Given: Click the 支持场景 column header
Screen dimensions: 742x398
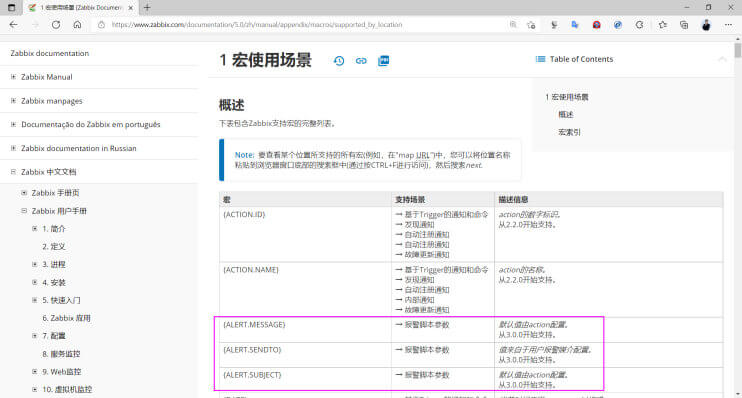Looking at the screenshot, I should (443, 200).
